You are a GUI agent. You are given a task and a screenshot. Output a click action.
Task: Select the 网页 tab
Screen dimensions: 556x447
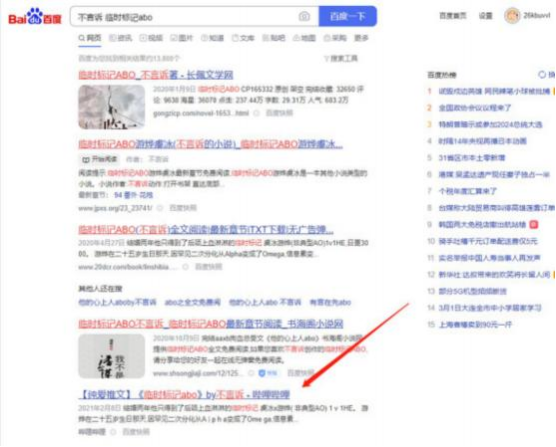[x=90, y=38]
